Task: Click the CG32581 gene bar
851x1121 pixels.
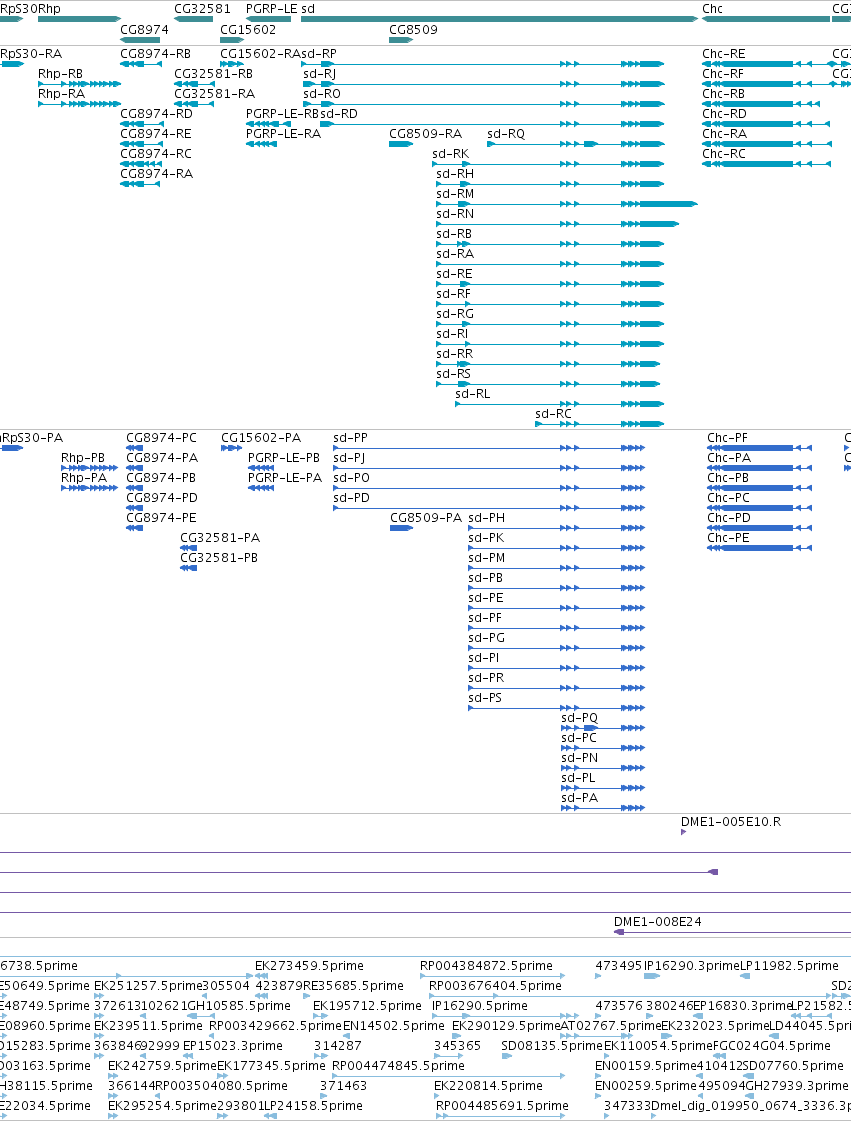Action: pos(193,19)
